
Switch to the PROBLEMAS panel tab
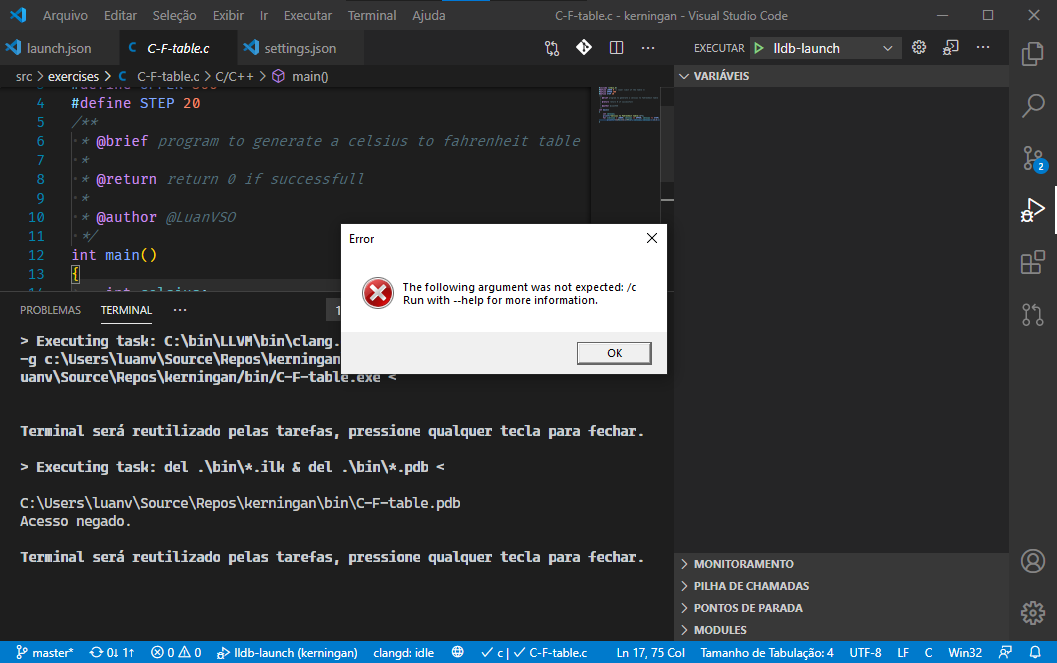(x=50, y=310)
